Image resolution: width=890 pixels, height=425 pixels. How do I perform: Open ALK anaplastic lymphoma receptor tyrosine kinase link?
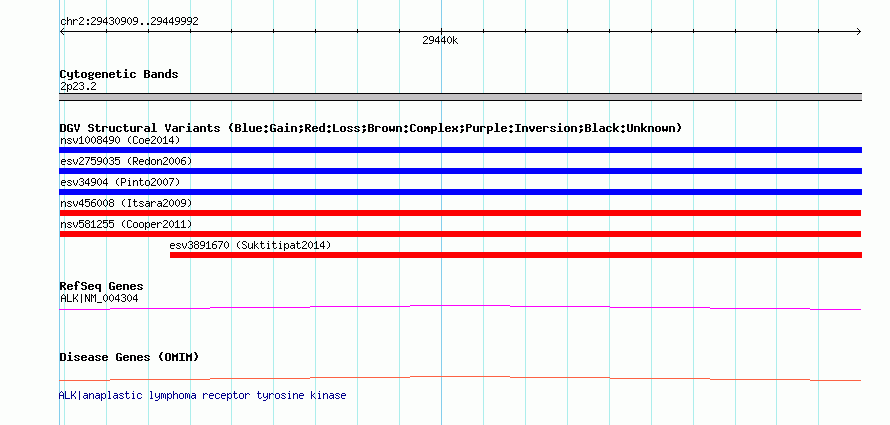(x=202, y=395)
